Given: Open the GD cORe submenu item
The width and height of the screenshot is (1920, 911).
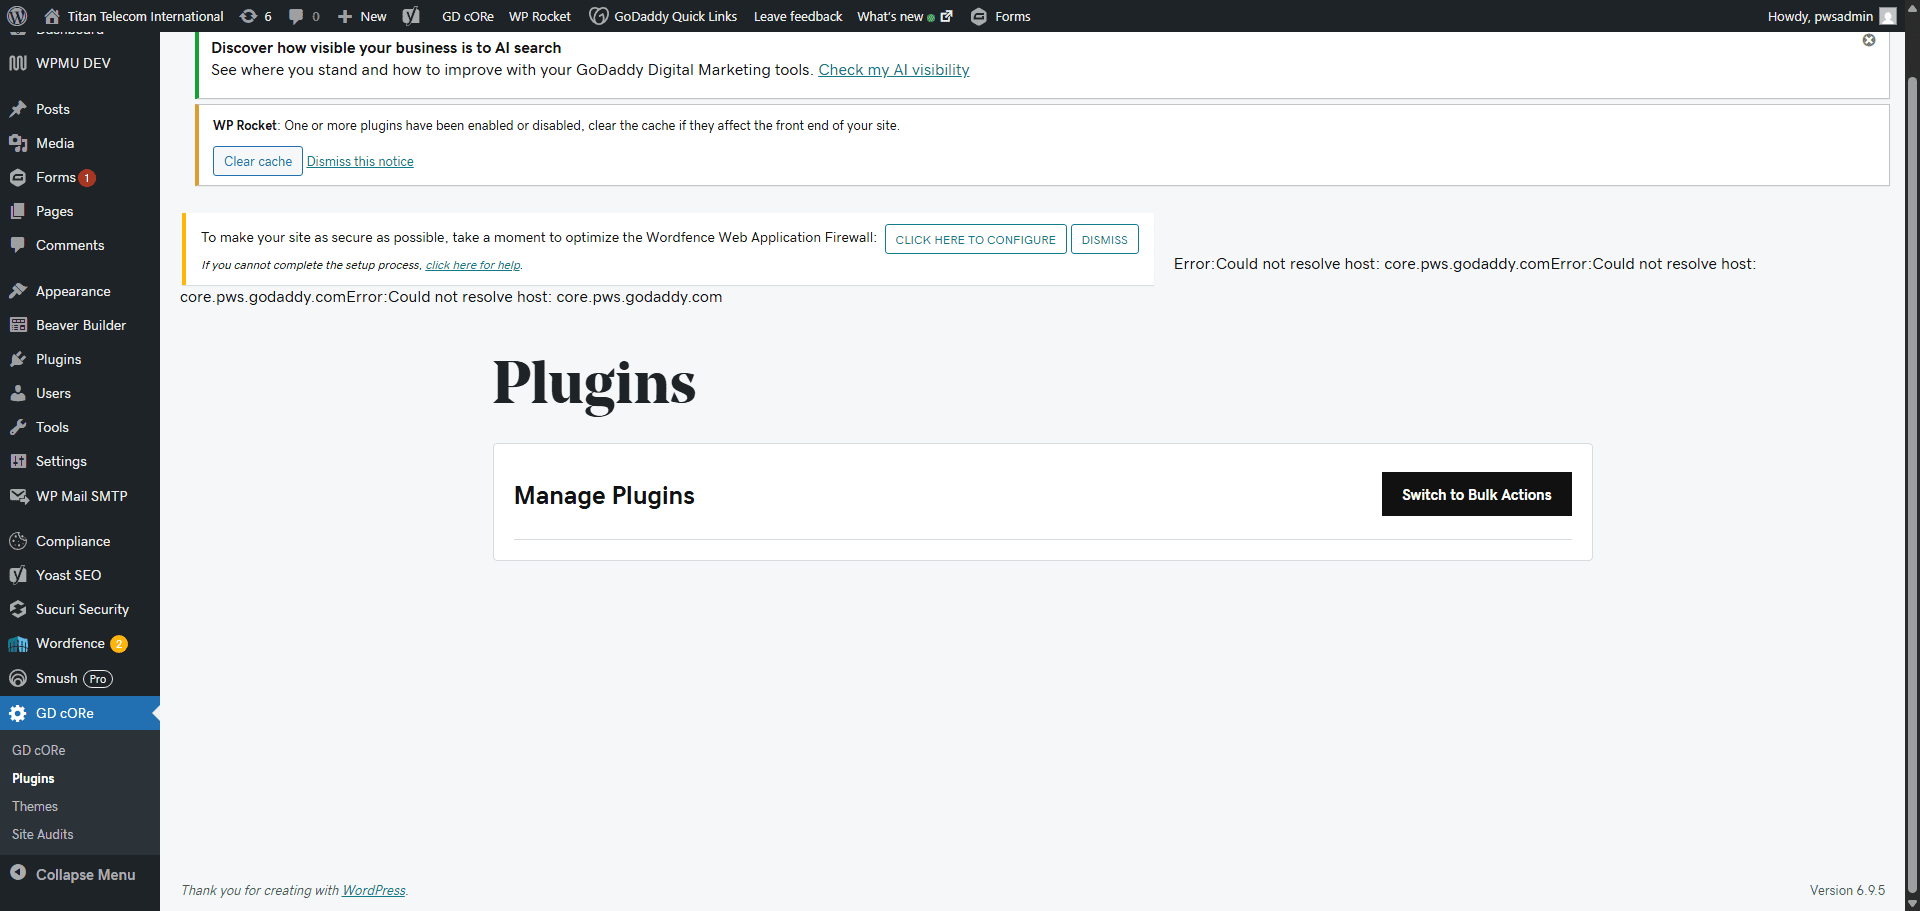Looking at the screenshot, I should (x=39, y=750).
